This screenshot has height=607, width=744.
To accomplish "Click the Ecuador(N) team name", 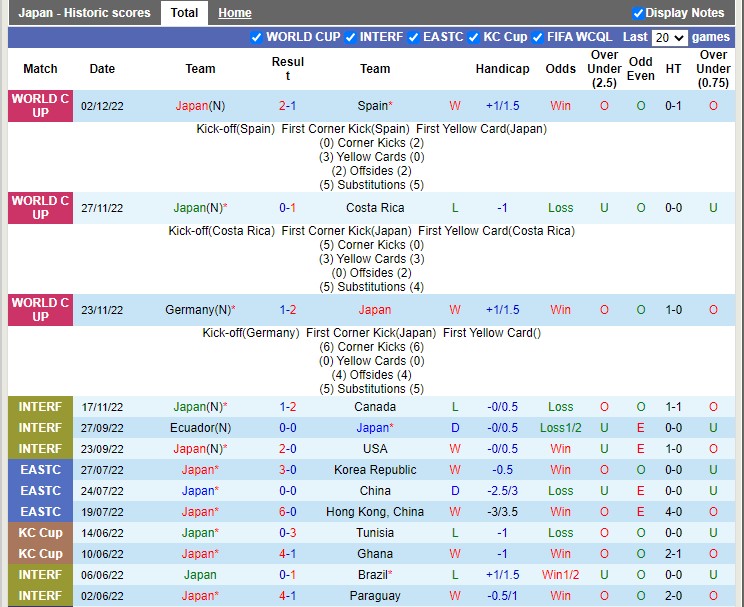I will tap(200, 428).
